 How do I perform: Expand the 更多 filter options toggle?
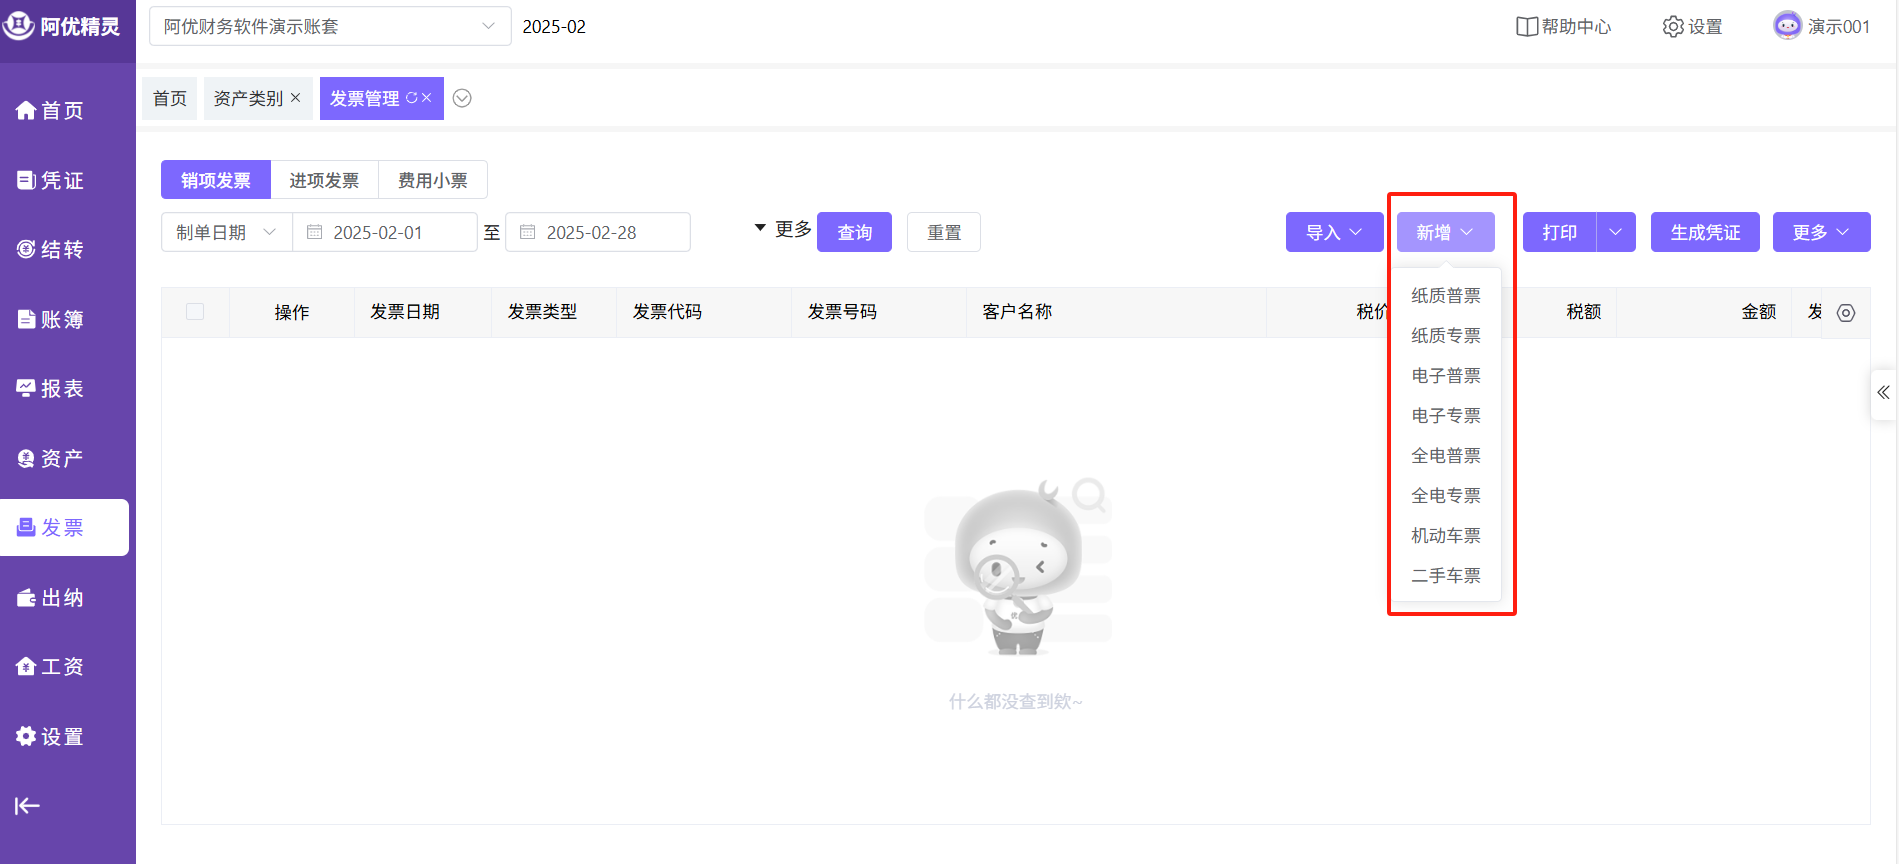782,230
